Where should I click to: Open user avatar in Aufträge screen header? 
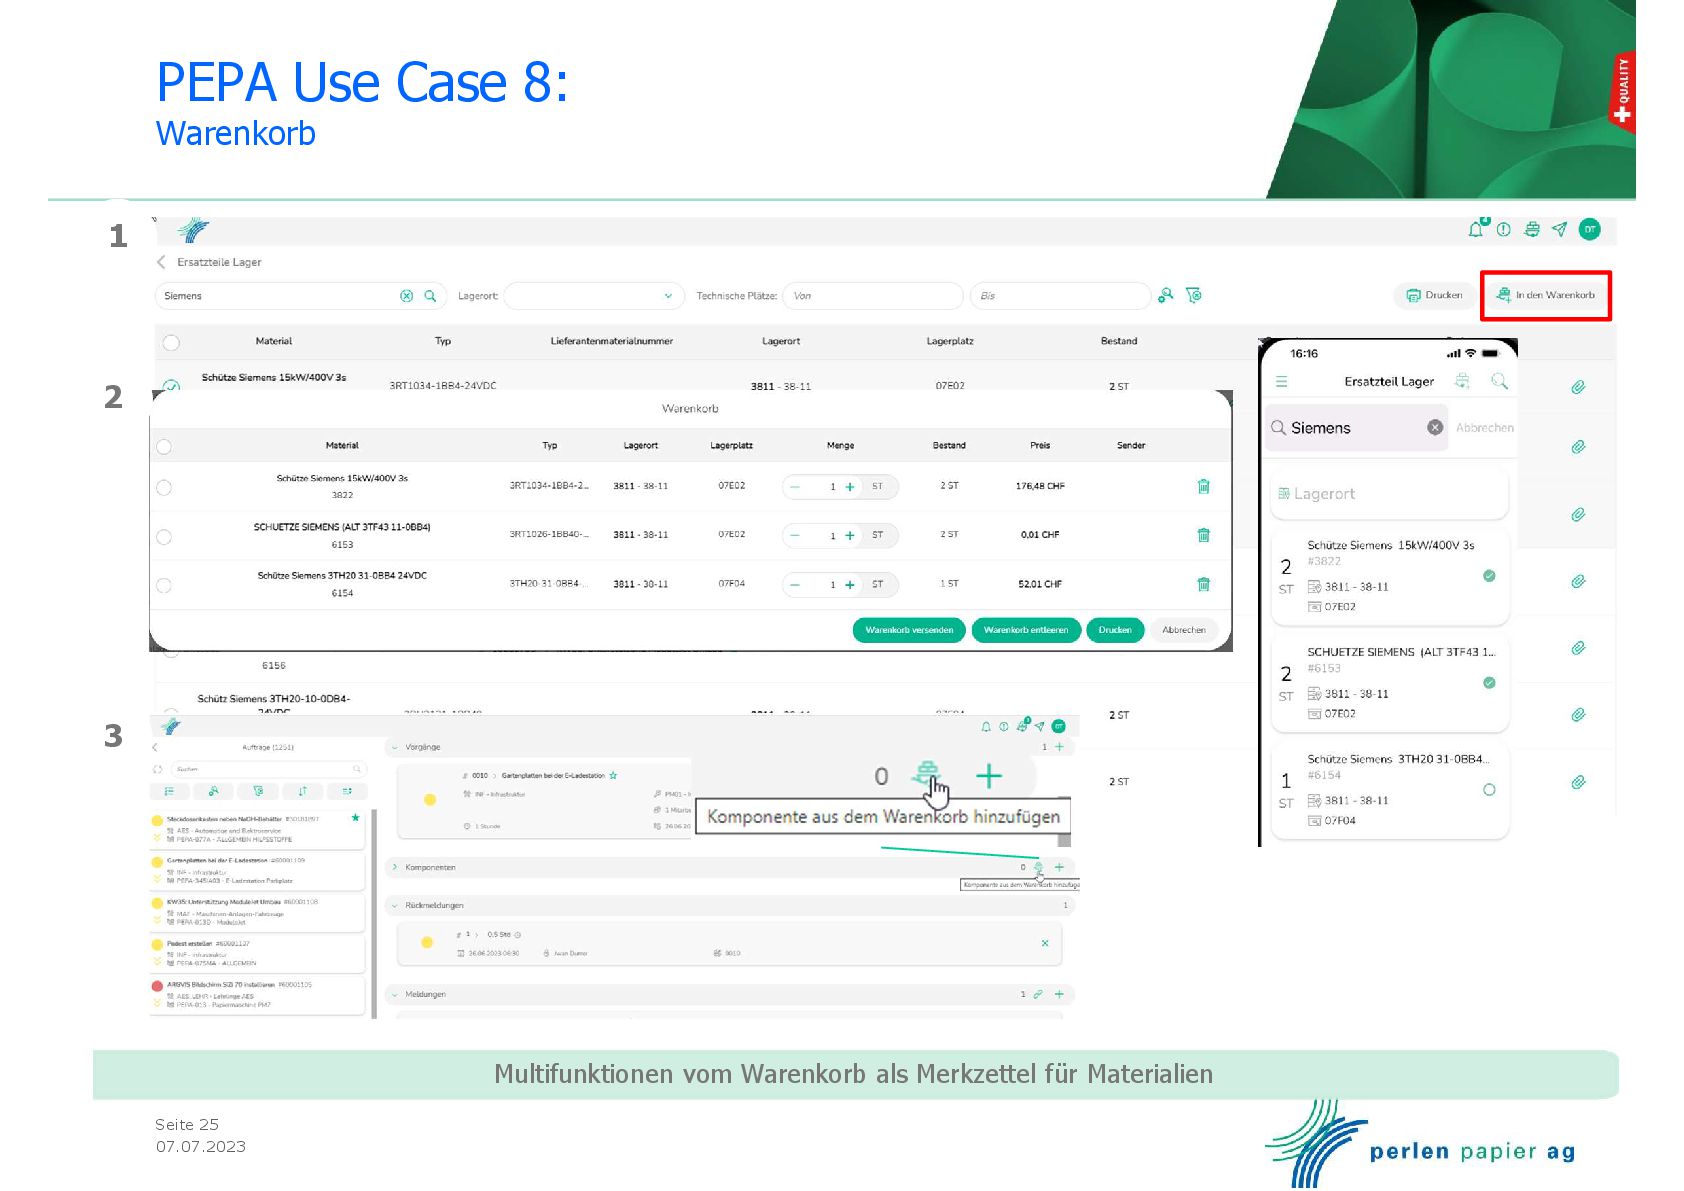click(1059, 726)
